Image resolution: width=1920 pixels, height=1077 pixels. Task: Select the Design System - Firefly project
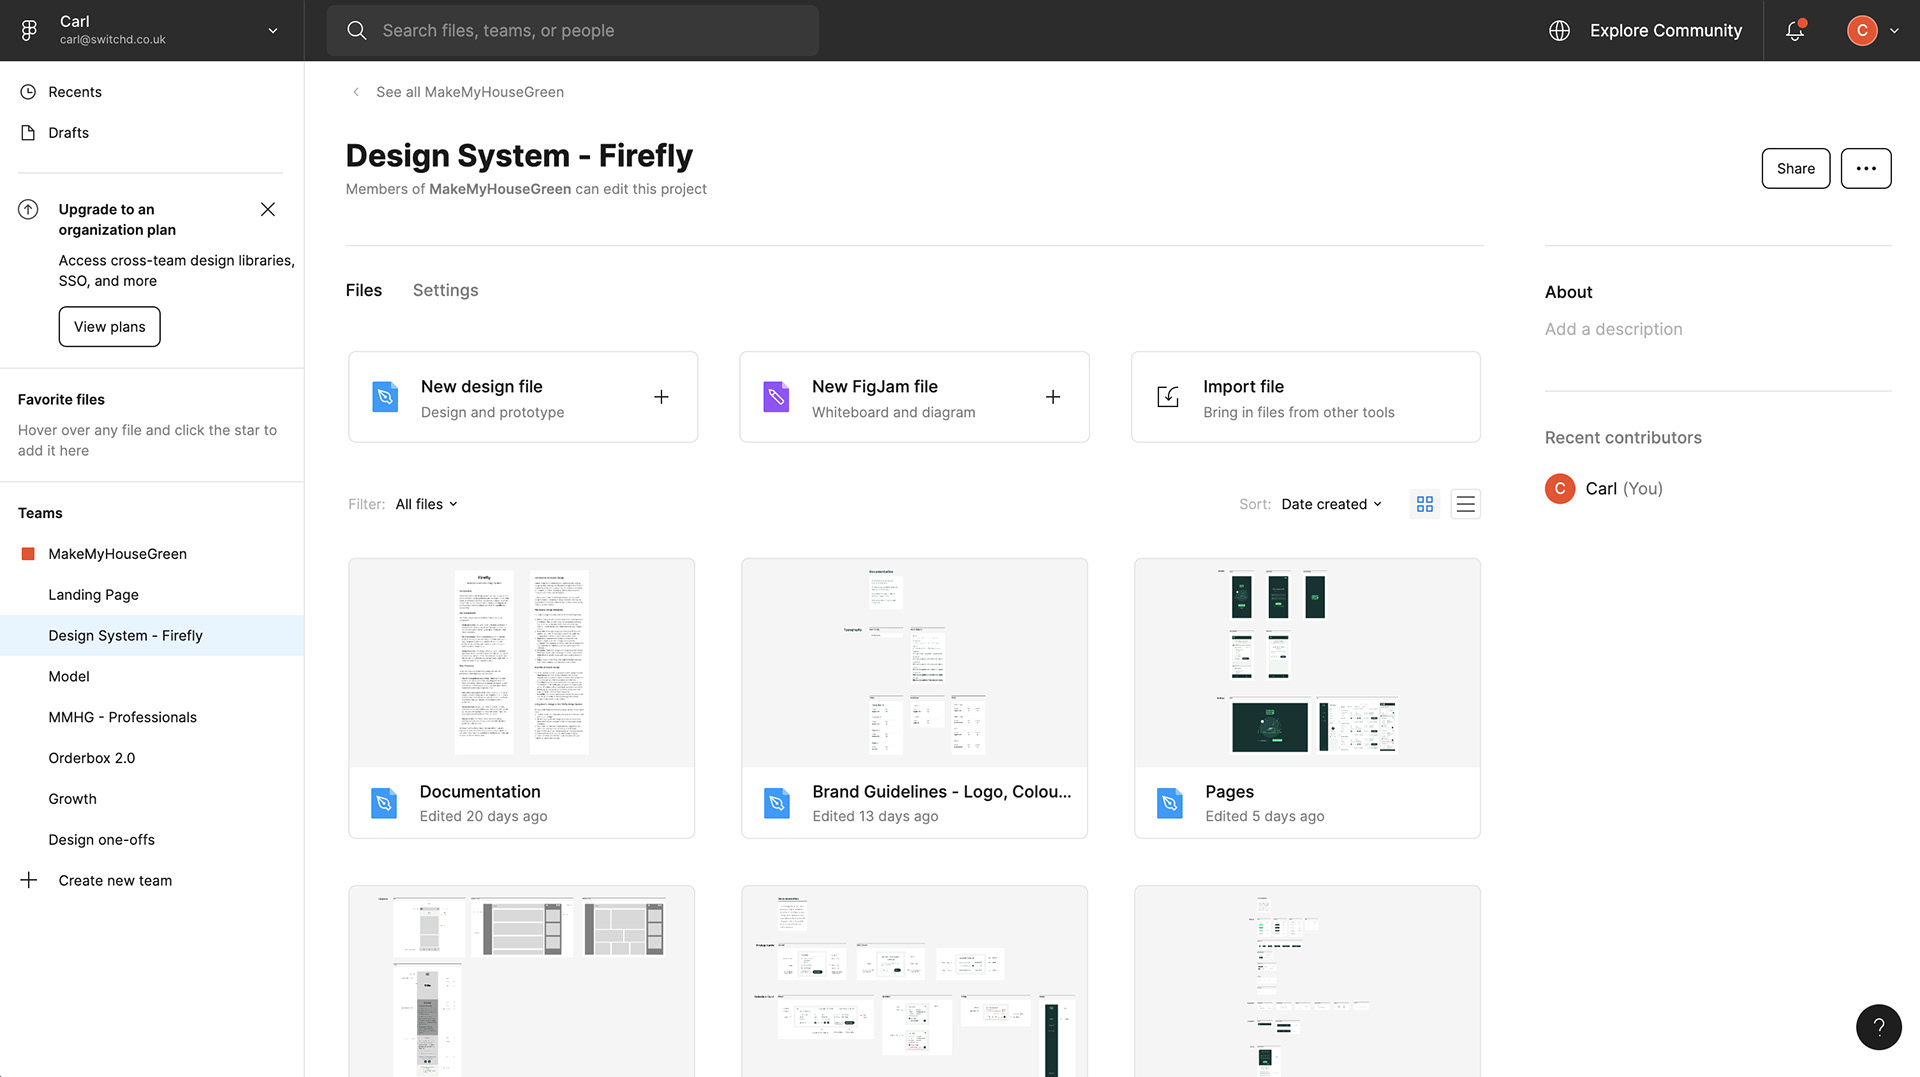[152, 636]
